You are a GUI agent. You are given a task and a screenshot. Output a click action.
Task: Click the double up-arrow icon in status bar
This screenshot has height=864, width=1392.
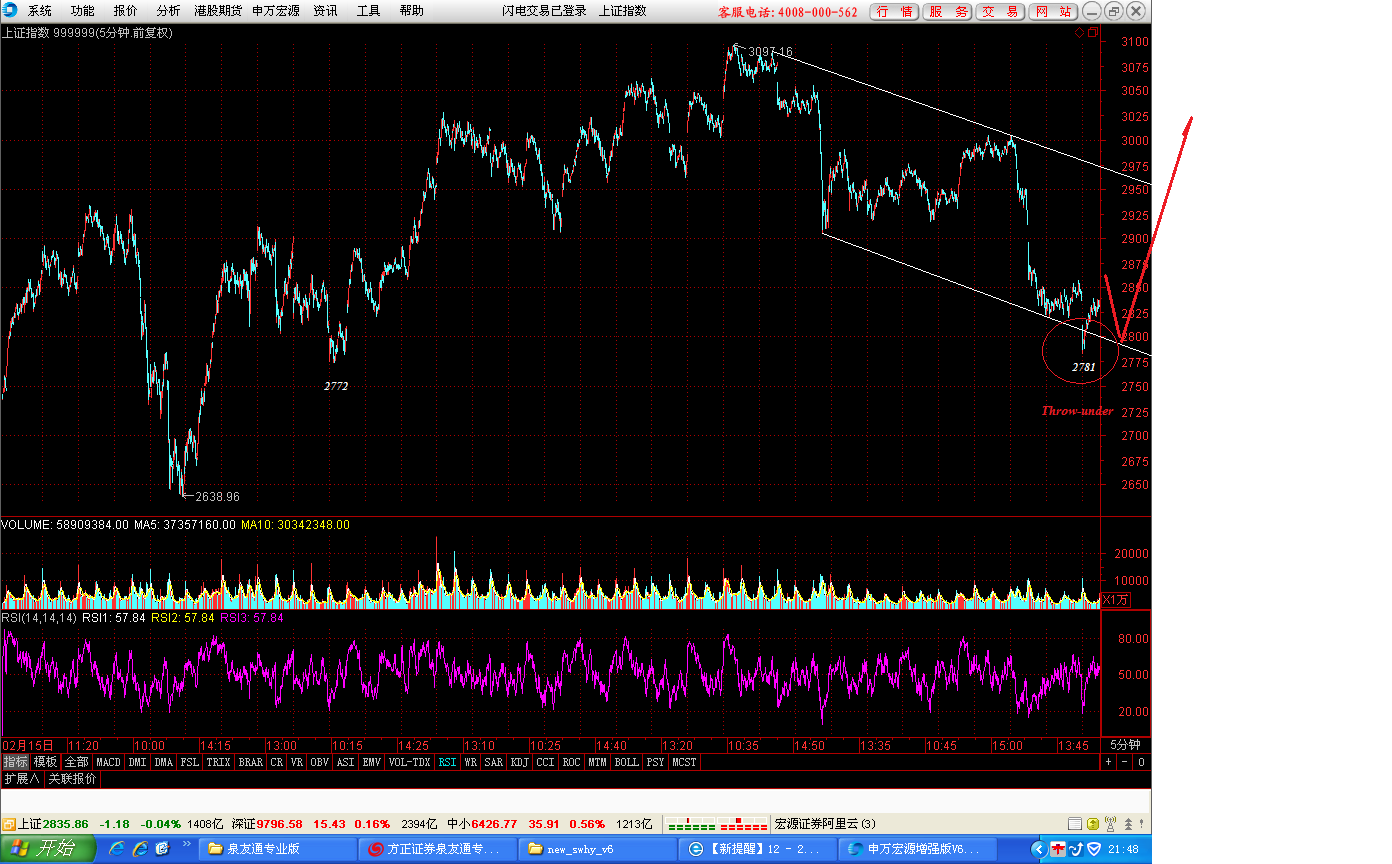point(1128,824)
